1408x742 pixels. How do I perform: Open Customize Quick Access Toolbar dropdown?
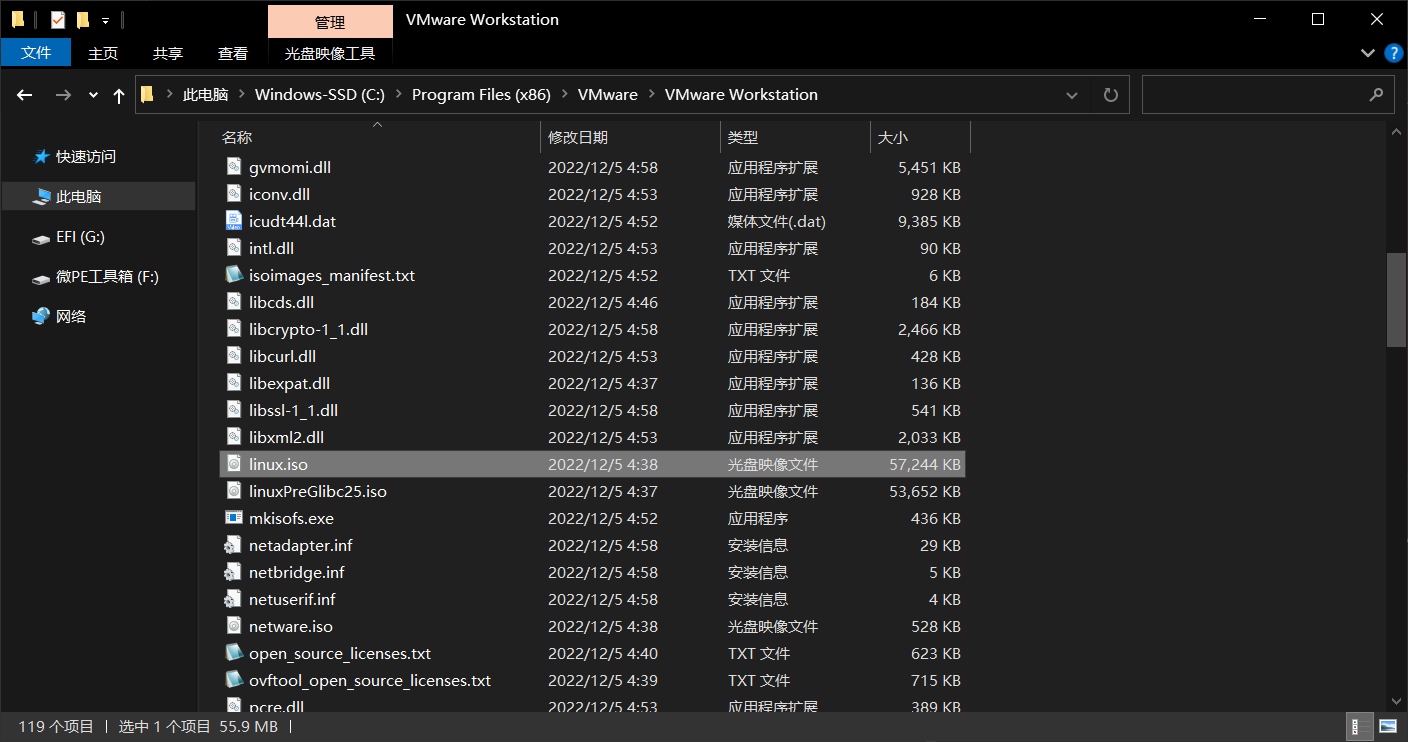coord(105,20)
